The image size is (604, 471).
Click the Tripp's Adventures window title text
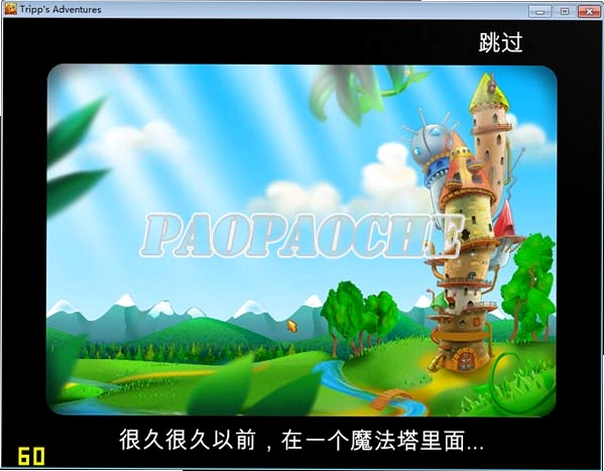61,9
